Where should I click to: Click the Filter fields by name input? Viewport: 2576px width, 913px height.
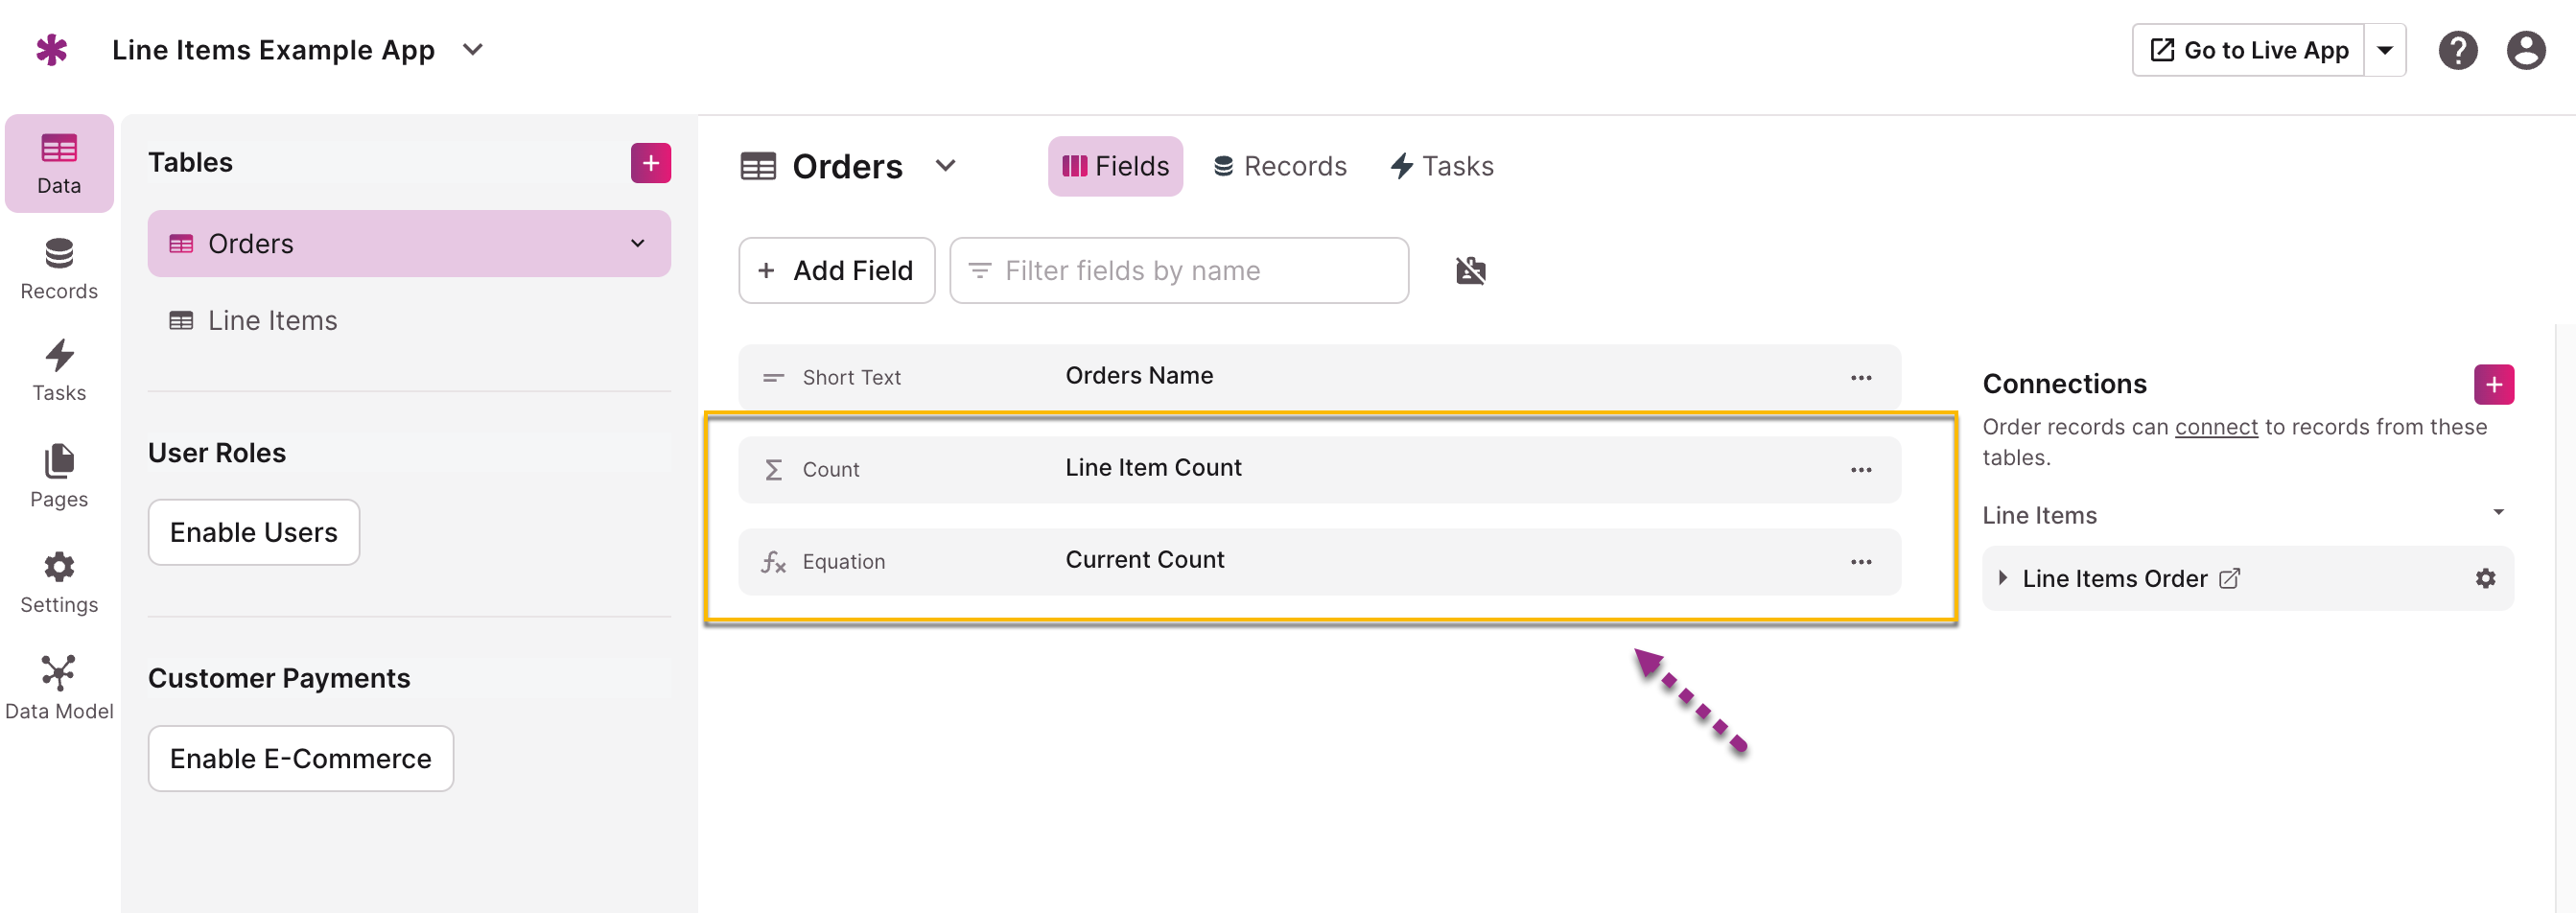(1179, 270)
